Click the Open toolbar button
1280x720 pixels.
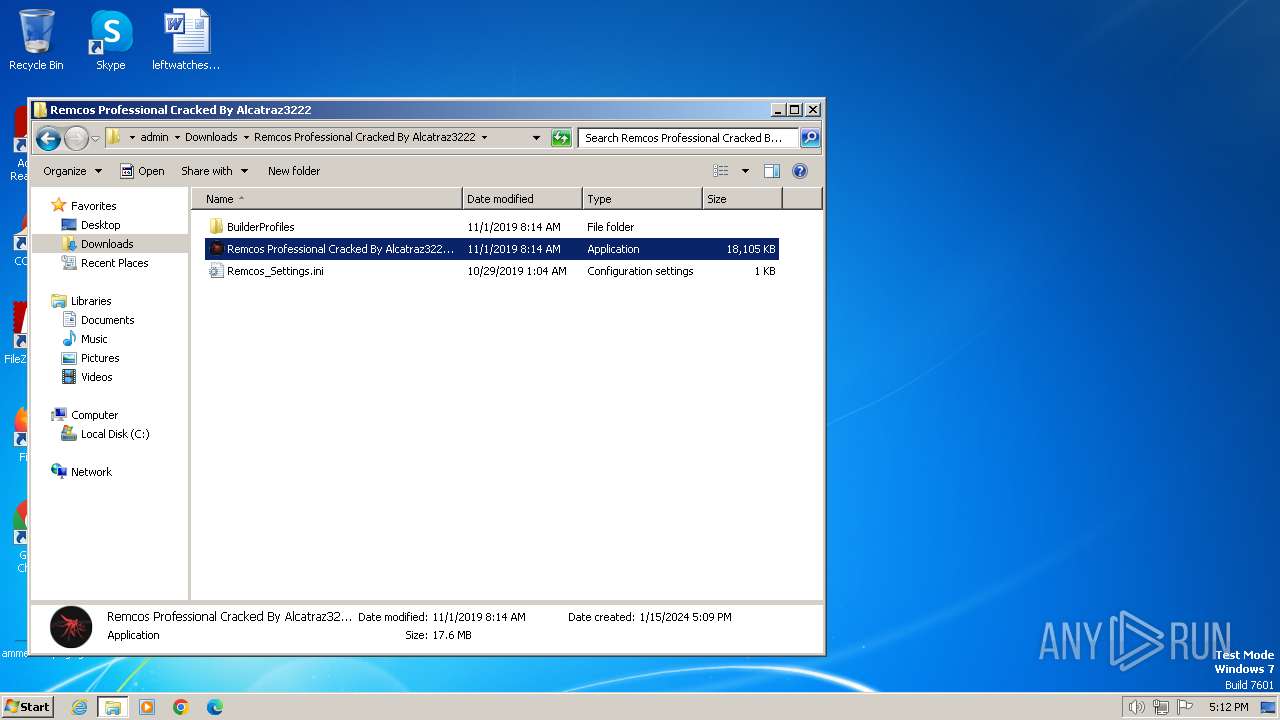(142, 171)
